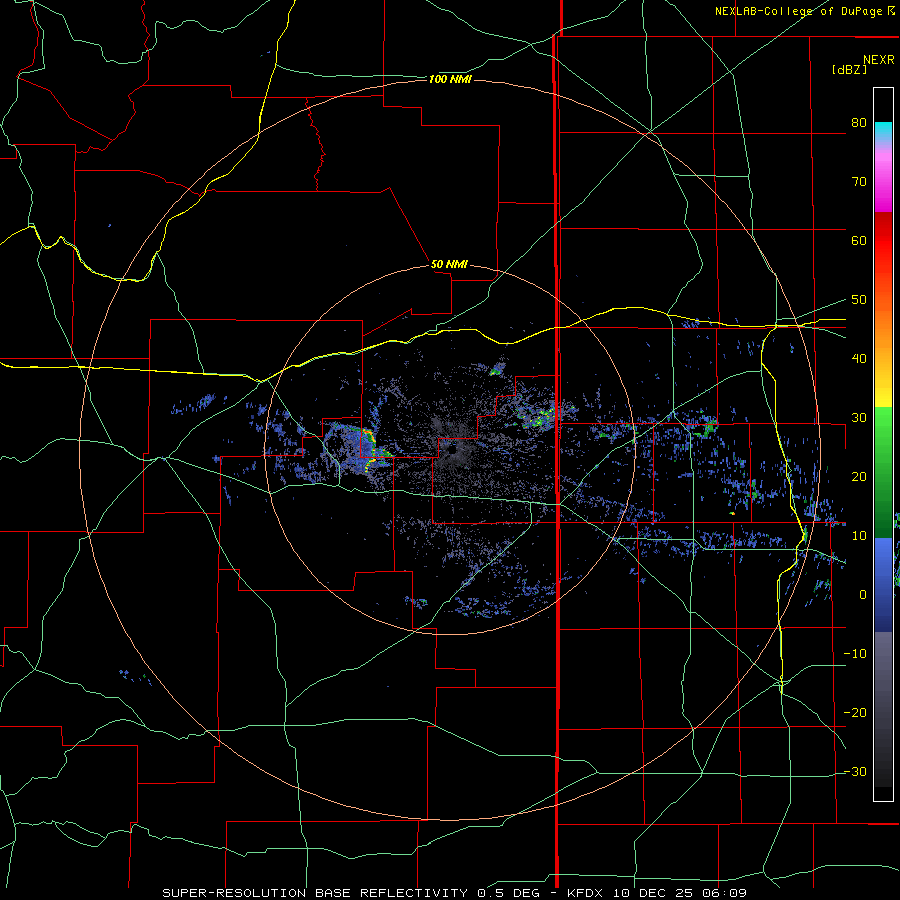Click "SUPER-RESOLUTION BASE REFLECTIVITY" in the caption
The height and width of the screenshot is (900, 900).
(315, 893)
